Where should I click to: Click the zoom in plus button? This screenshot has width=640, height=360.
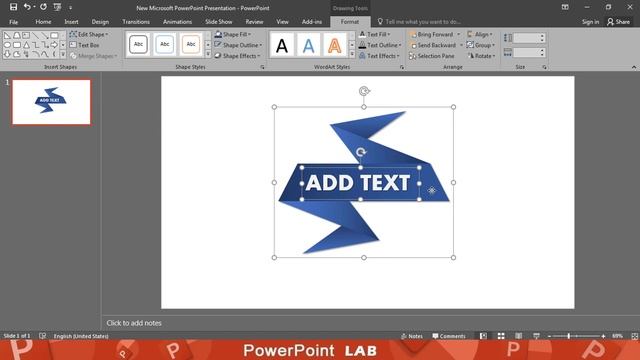603,336
